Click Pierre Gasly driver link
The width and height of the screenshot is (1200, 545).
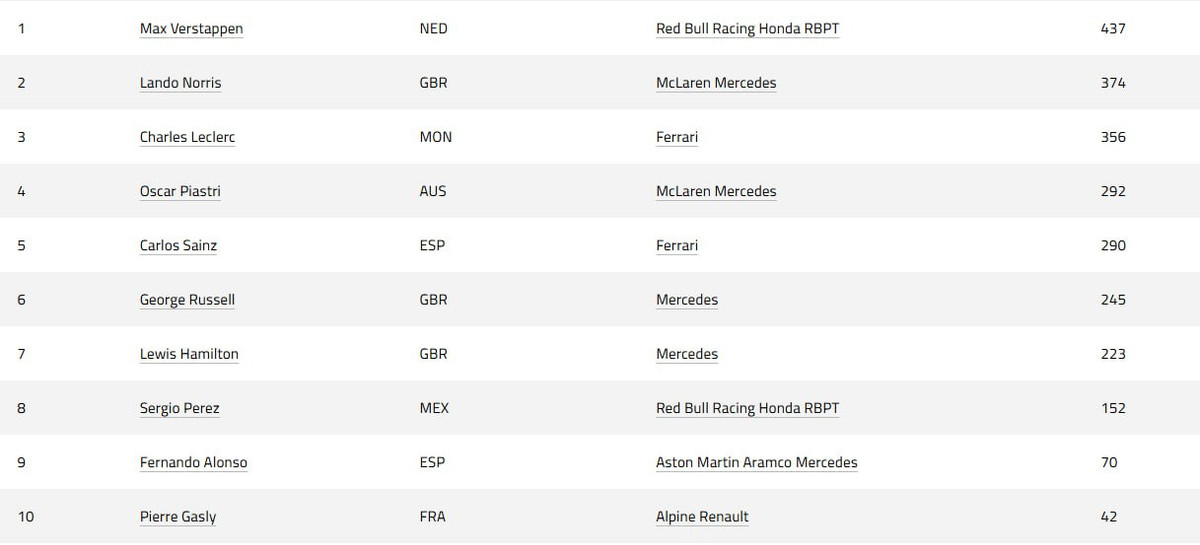(178, 516)
